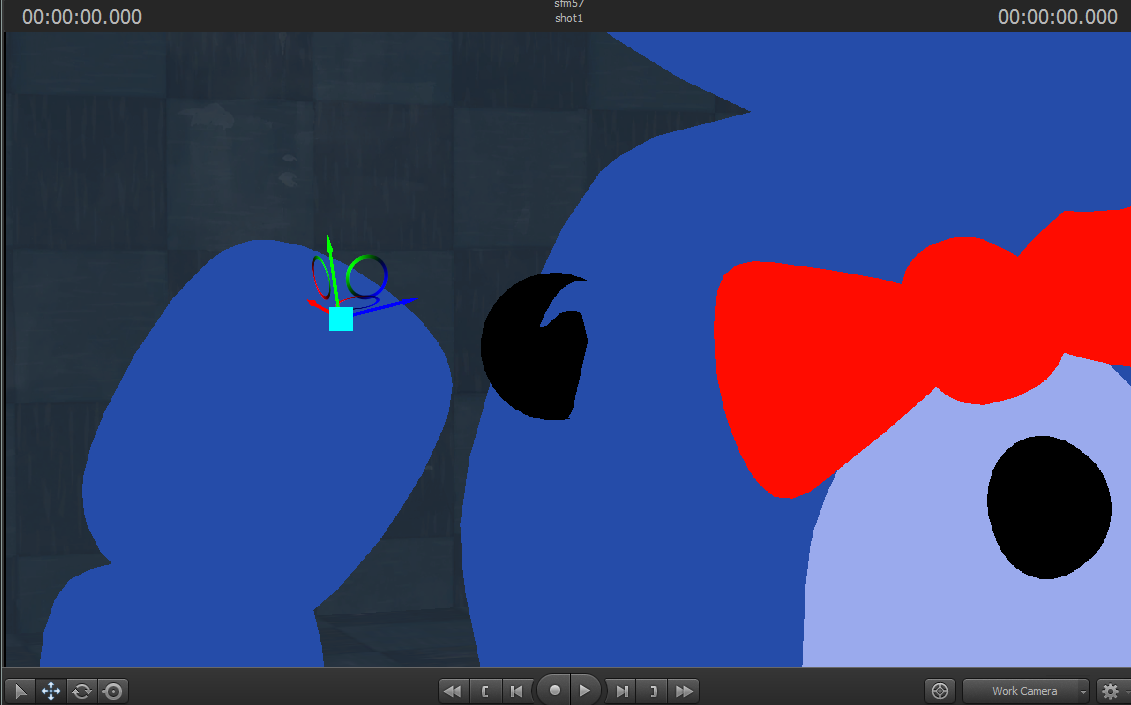Choose the selection arrow tool
The image size is (1131, 705).
(x=20, y=691)
